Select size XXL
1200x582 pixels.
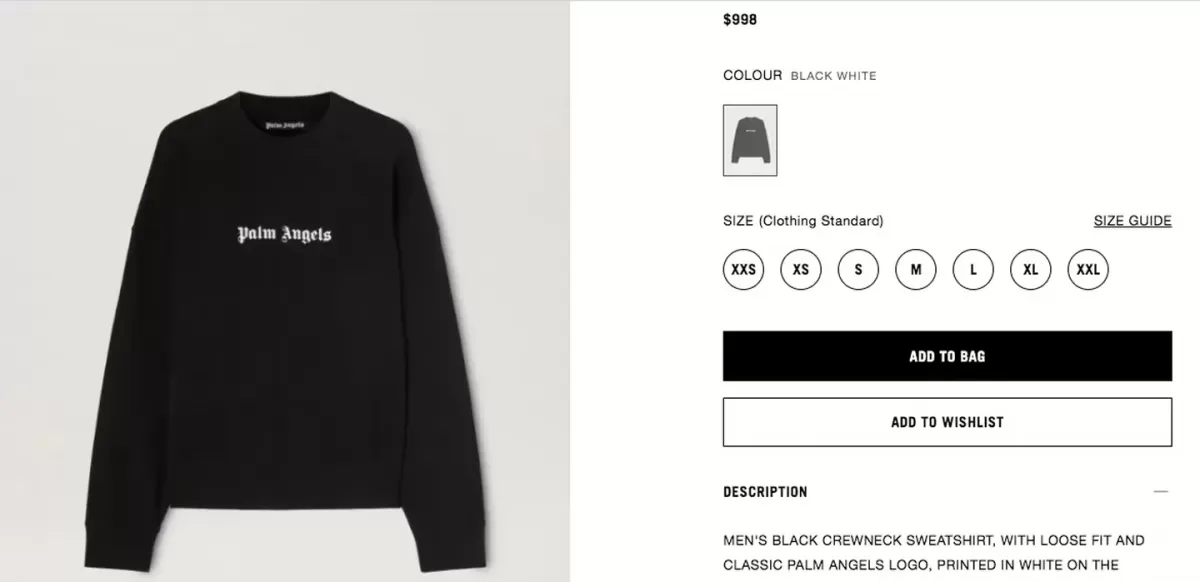(x=1088, y=269)
